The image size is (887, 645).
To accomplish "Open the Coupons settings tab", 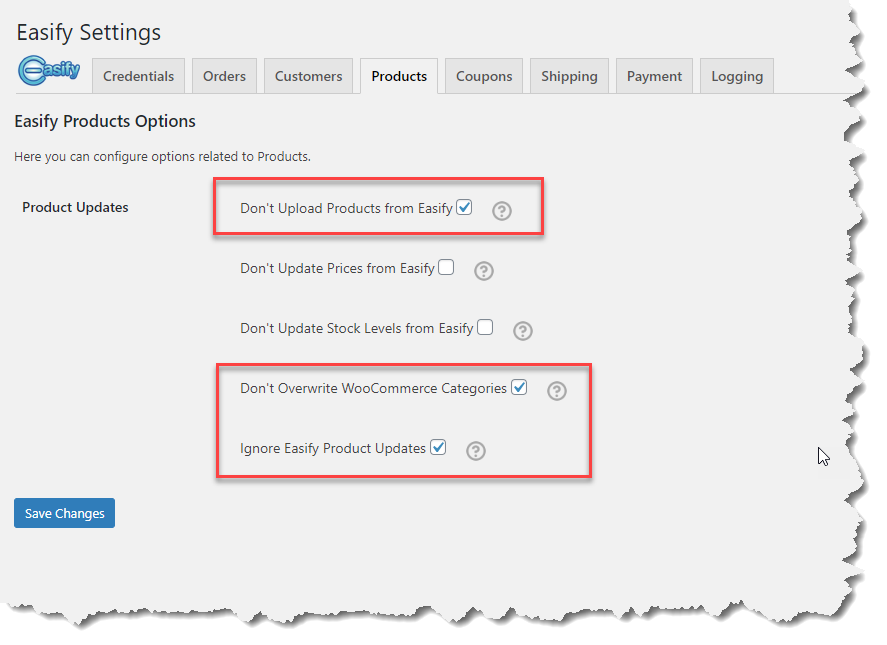I will click(484, 76).
